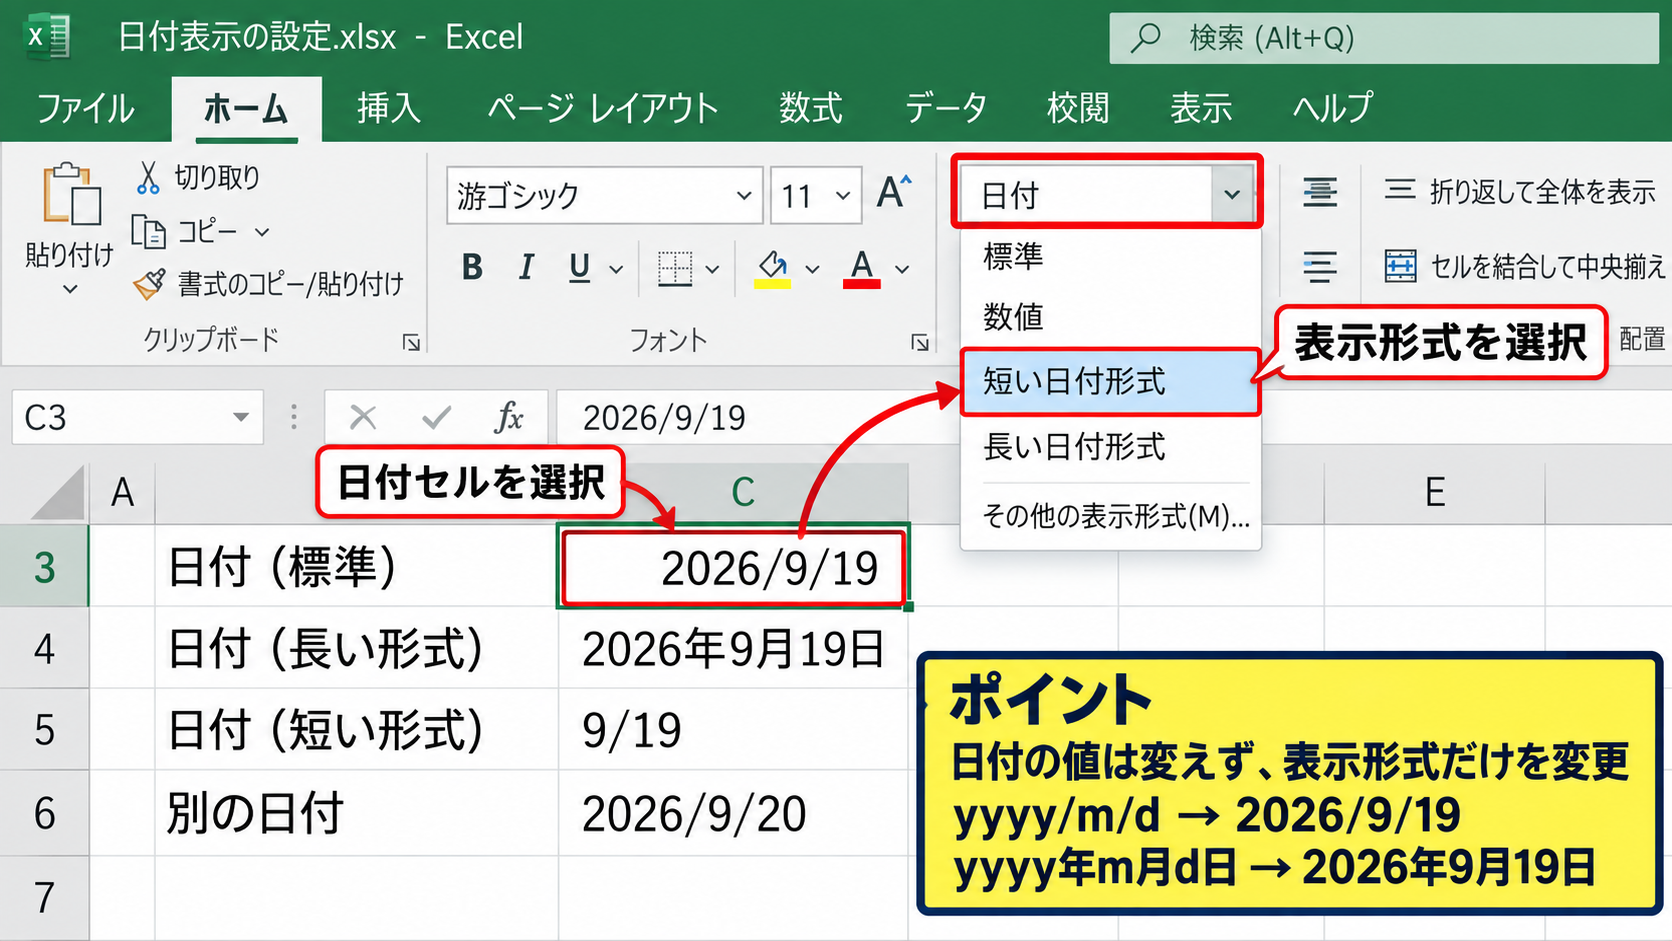Open the Insert Function fx icon
Image resolution: width=1672 pixels, height=941 pixels.
click(509, 417)
